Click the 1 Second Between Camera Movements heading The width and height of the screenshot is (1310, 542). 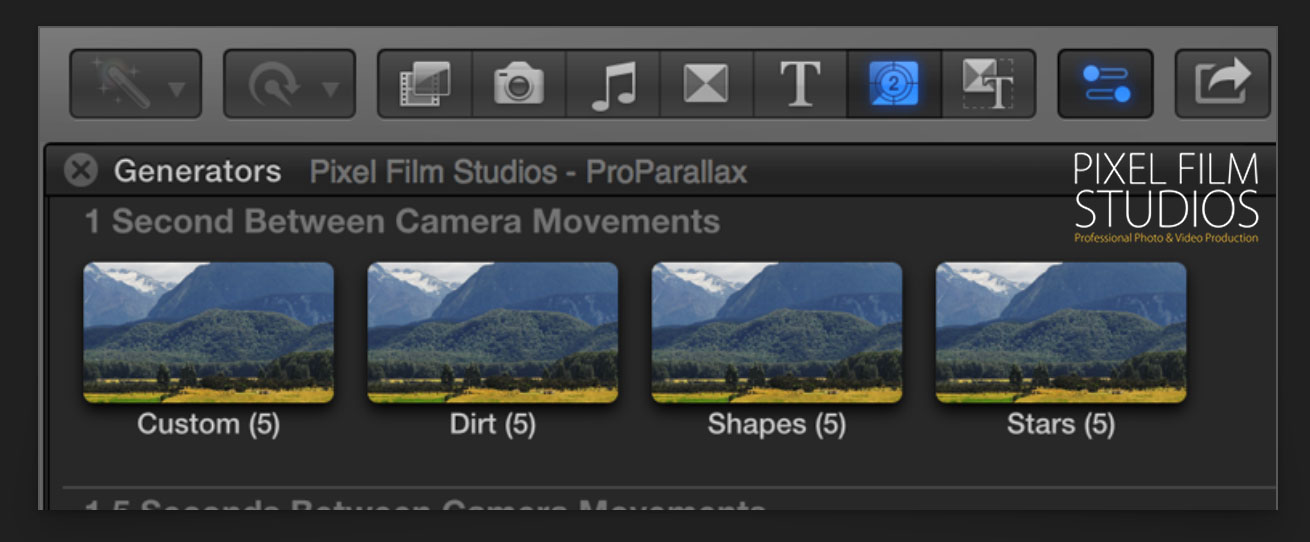click(401, 221)
